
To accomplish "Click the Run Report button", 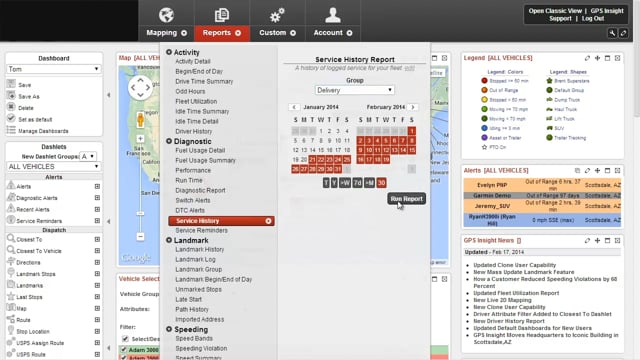I will point(406,199).
